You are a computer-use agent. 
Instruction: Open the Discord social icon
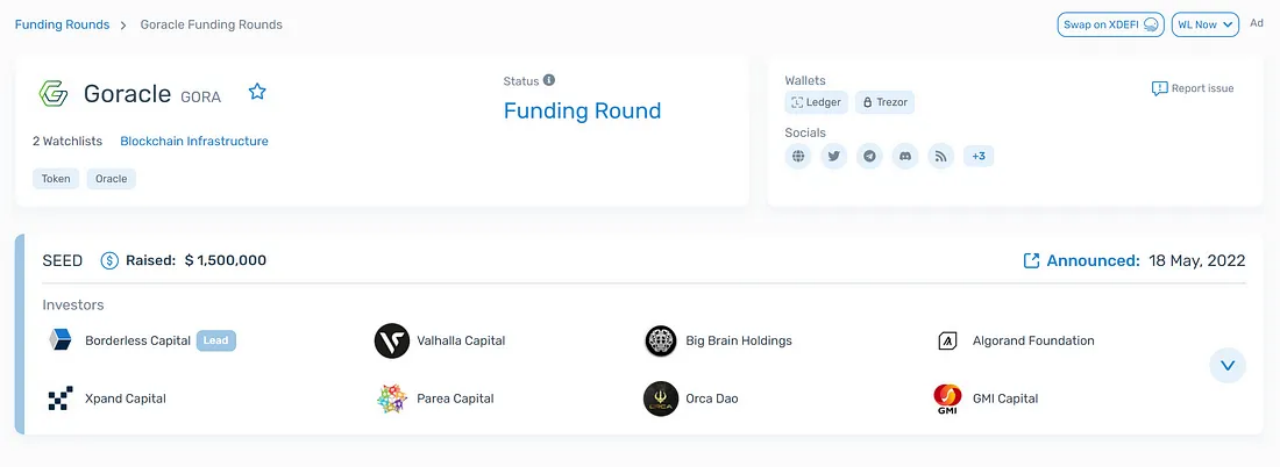(905, 156)
